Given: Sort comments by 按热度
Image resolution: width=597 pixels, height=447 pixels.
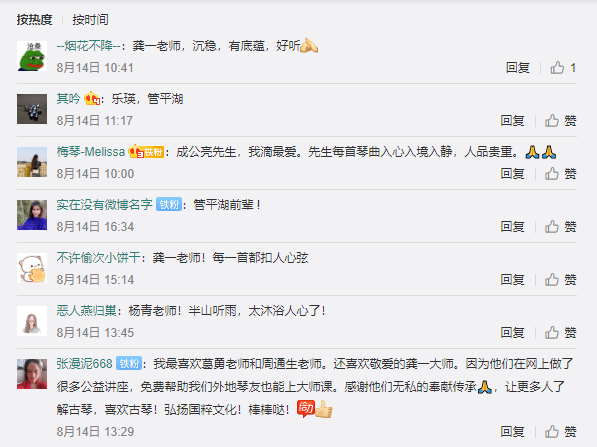Looking at the screenshot, I should [x=34, y=19].
